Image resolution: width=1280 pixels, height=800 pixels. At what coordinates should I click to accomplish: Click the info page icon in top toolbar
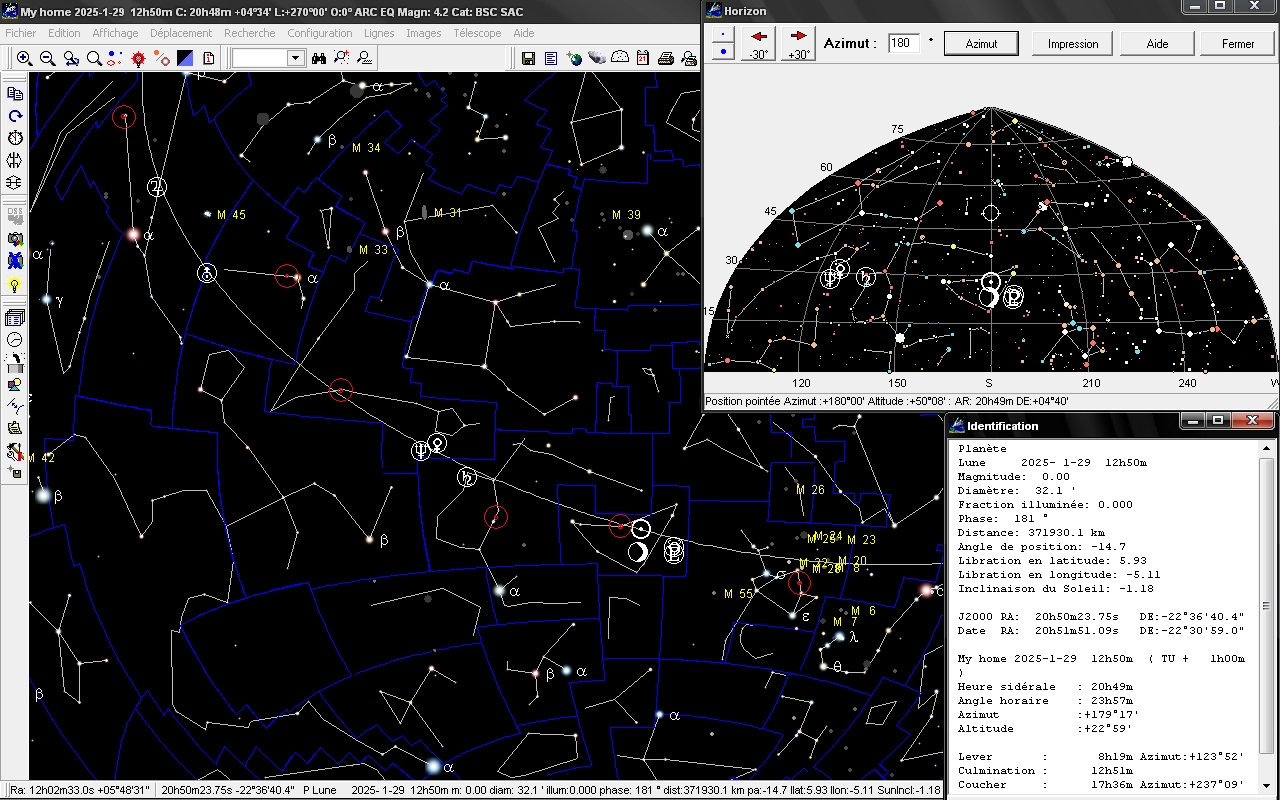point(208,58)
